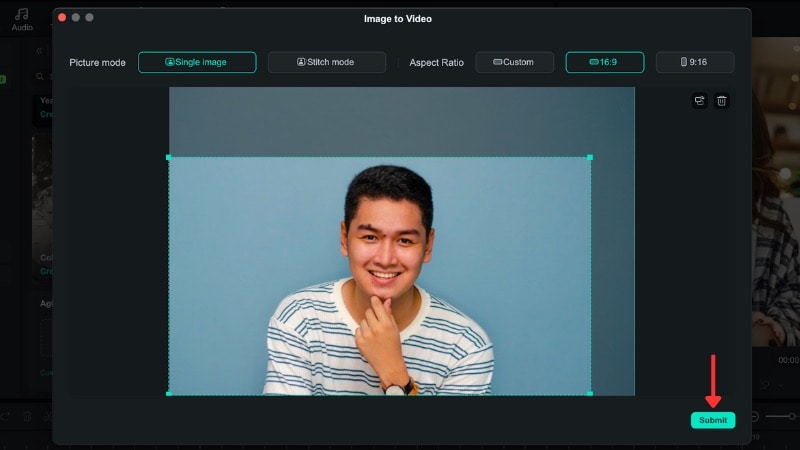Viewport: 800px width, 450px height.
Task: Click bottom-right crop handle
Action: [x=590, y=393]
